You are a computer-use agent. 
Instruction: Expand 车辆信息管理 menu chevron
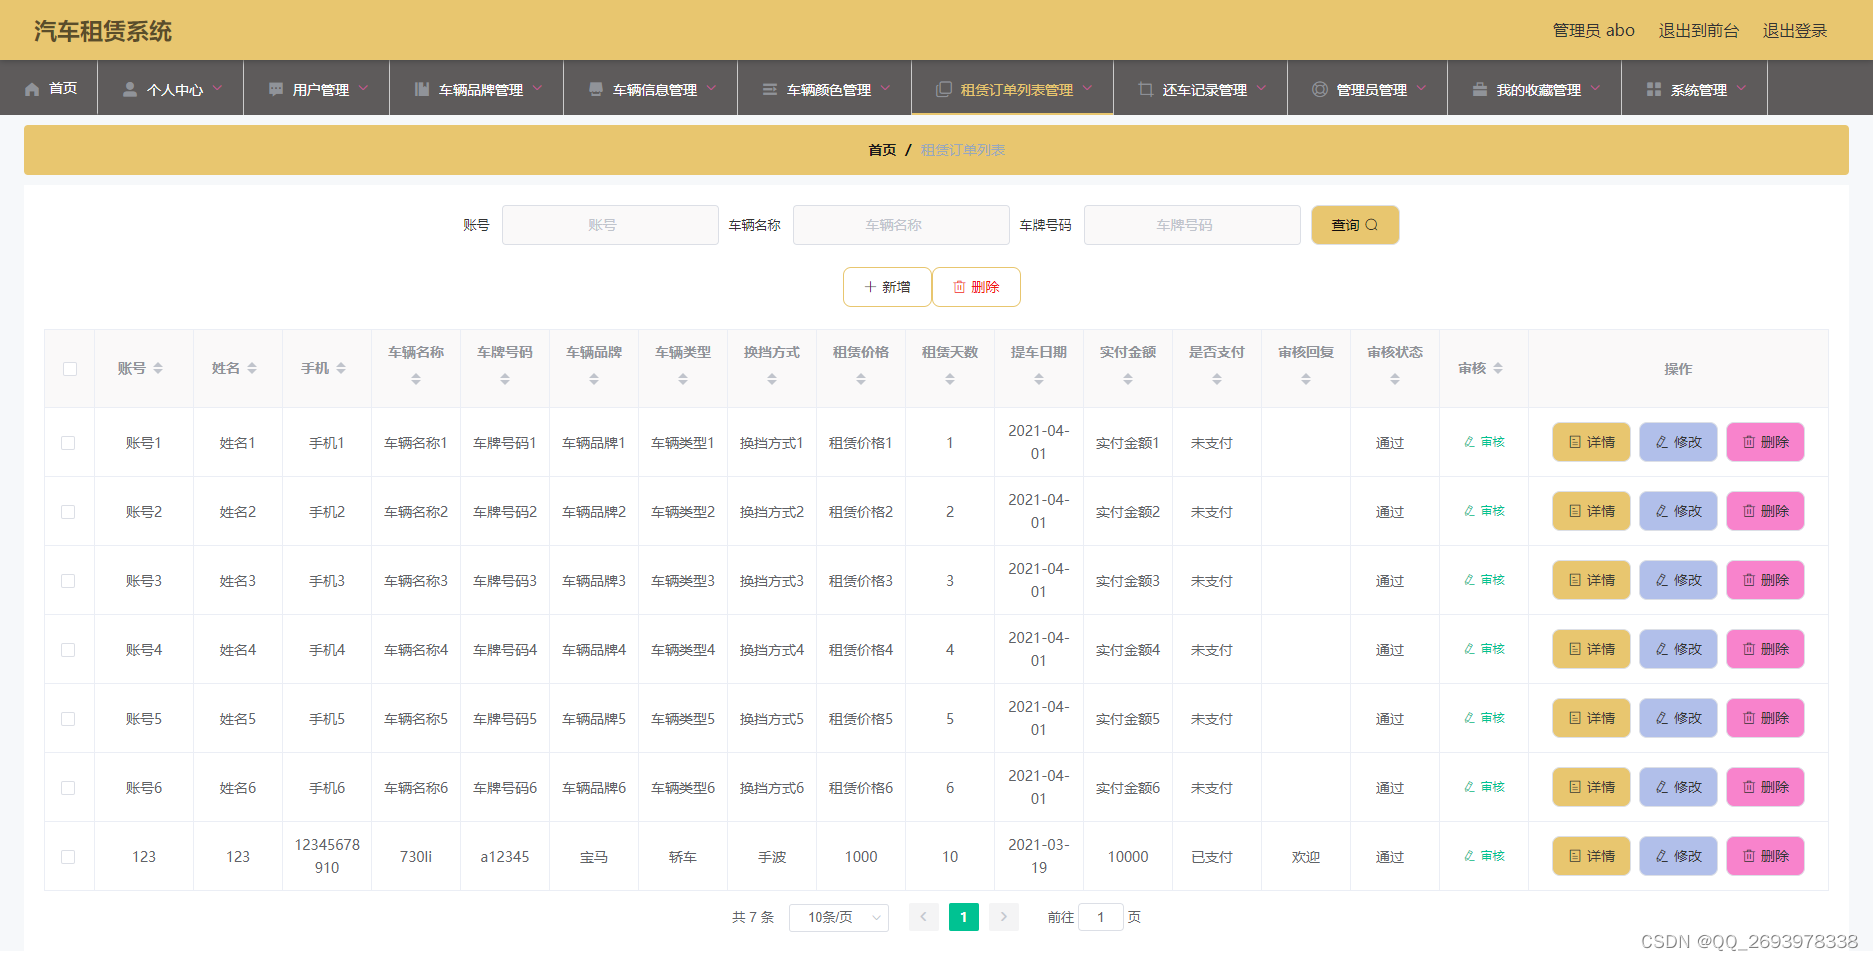pos(711,88)
